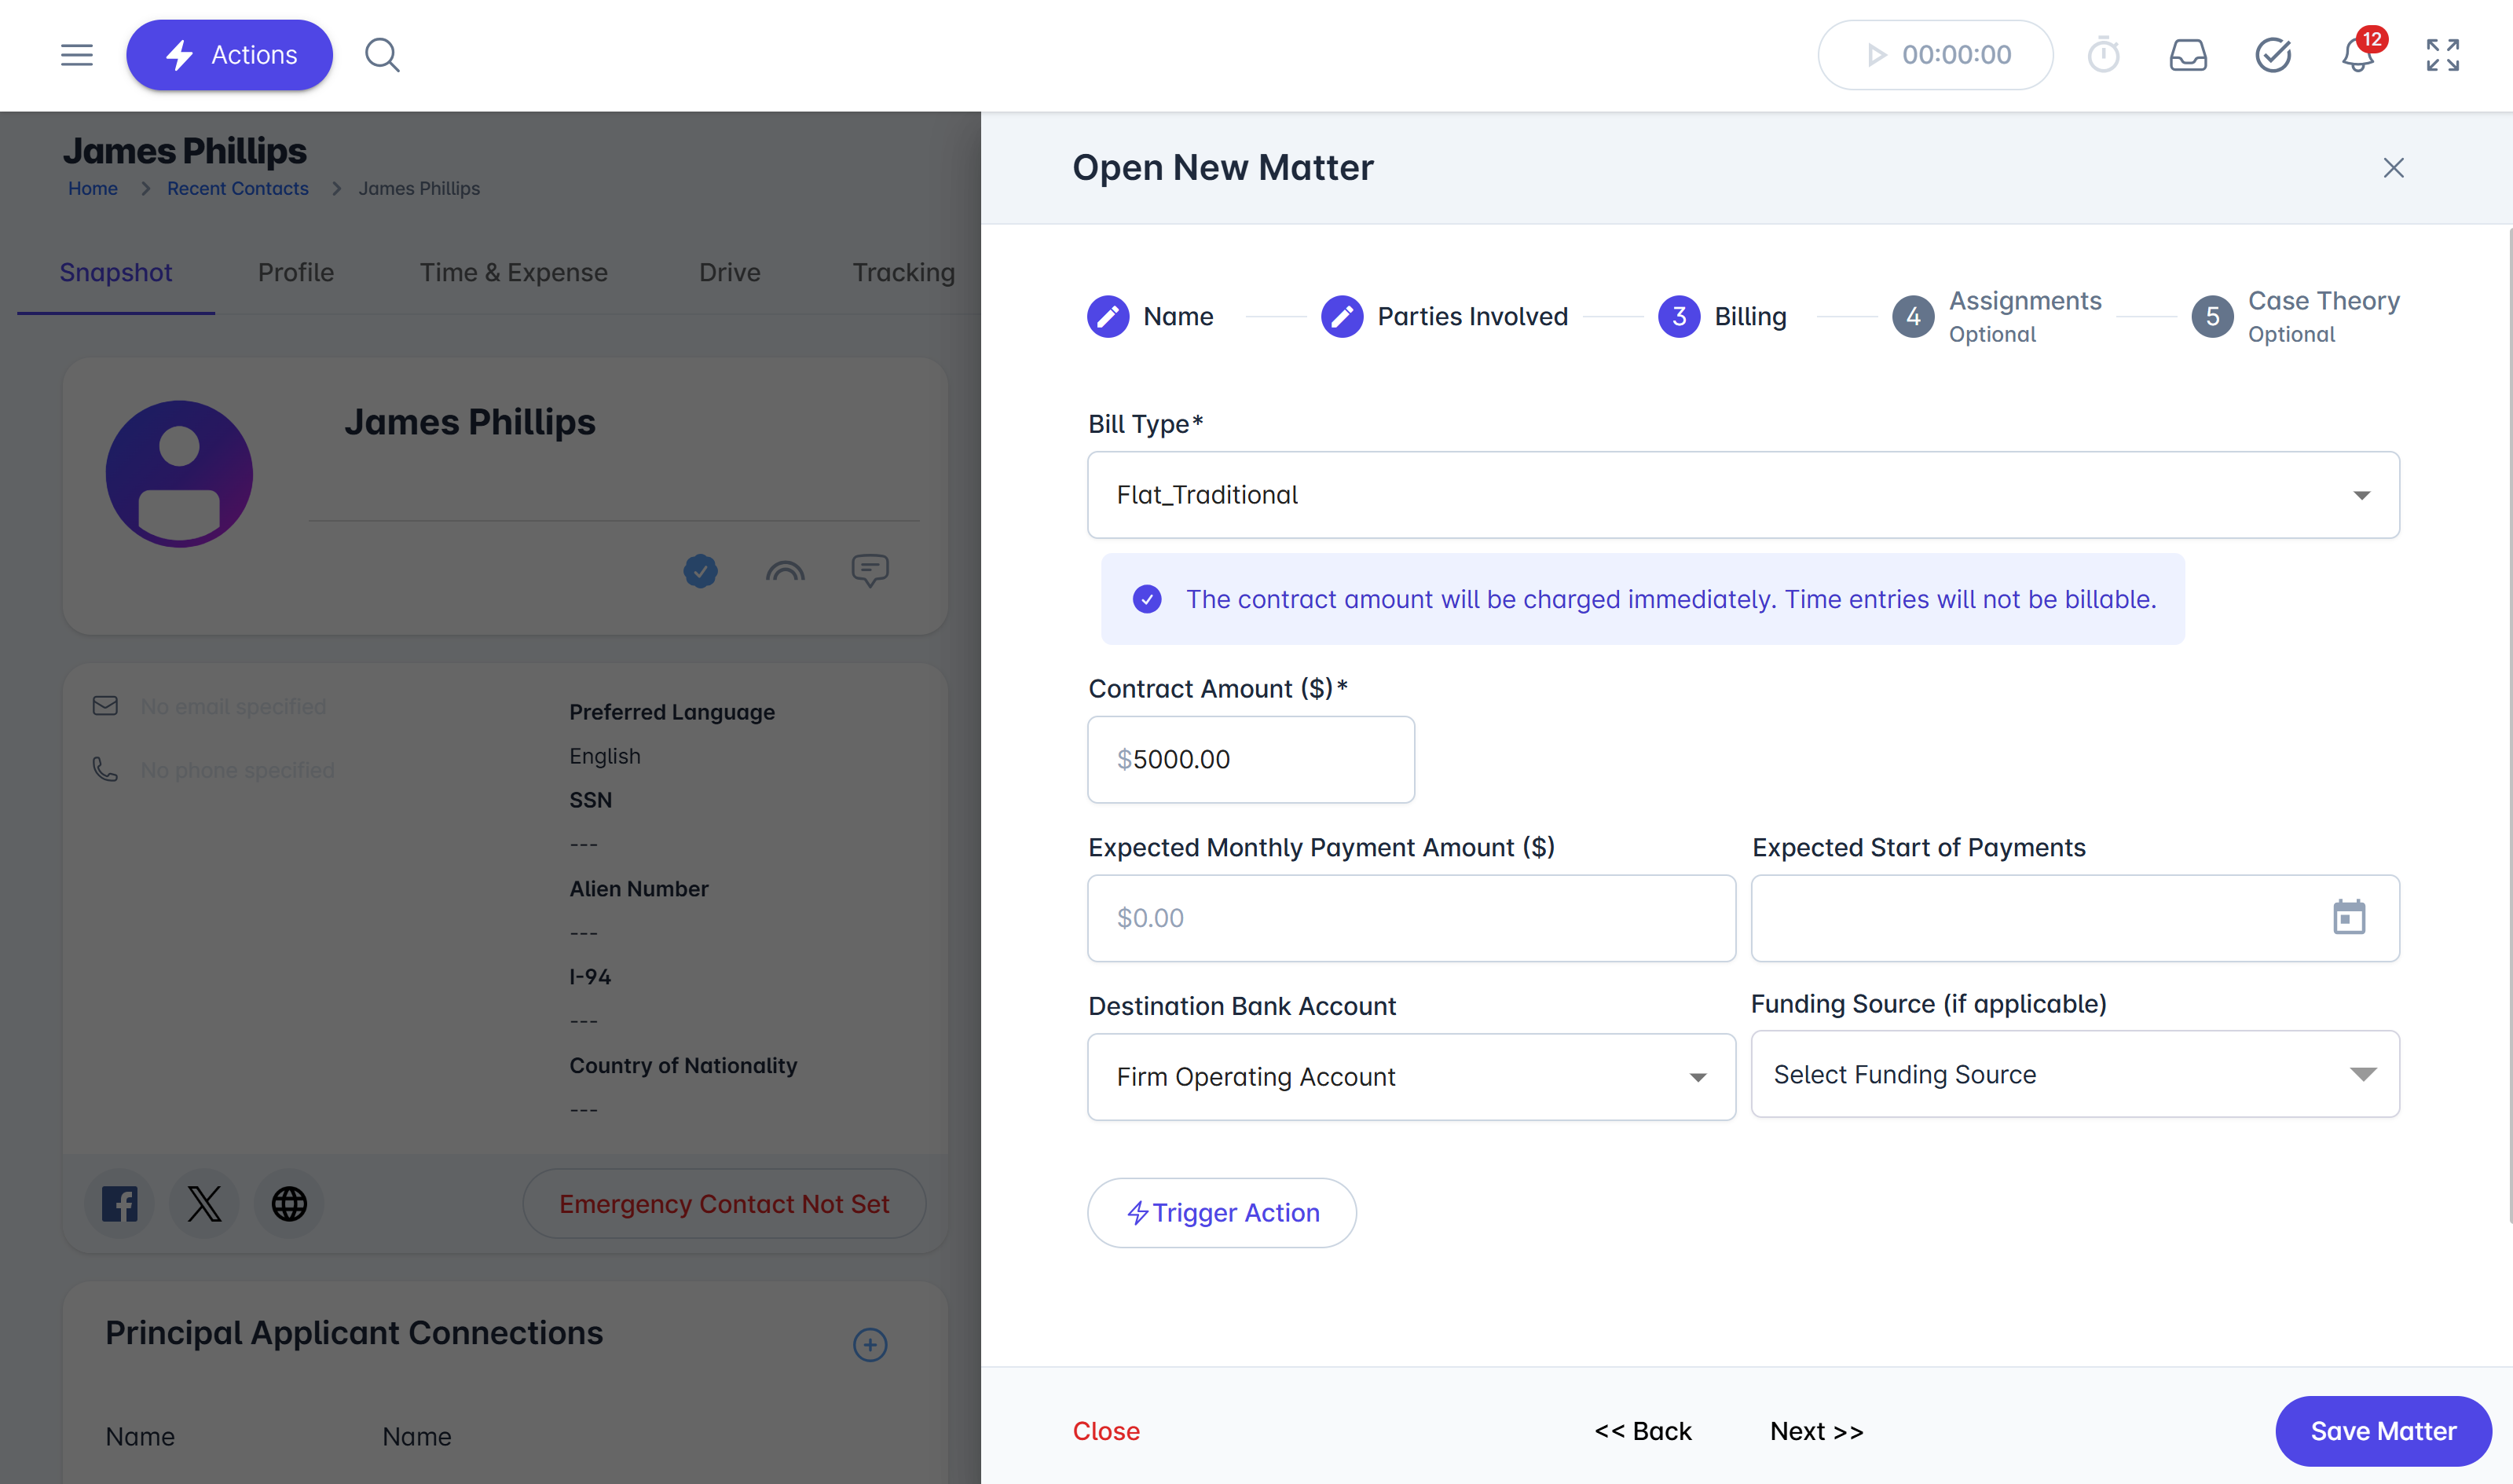Open the Bill Type dropdown
Screen dimensions: 2513x1484
click(1743, 495)
